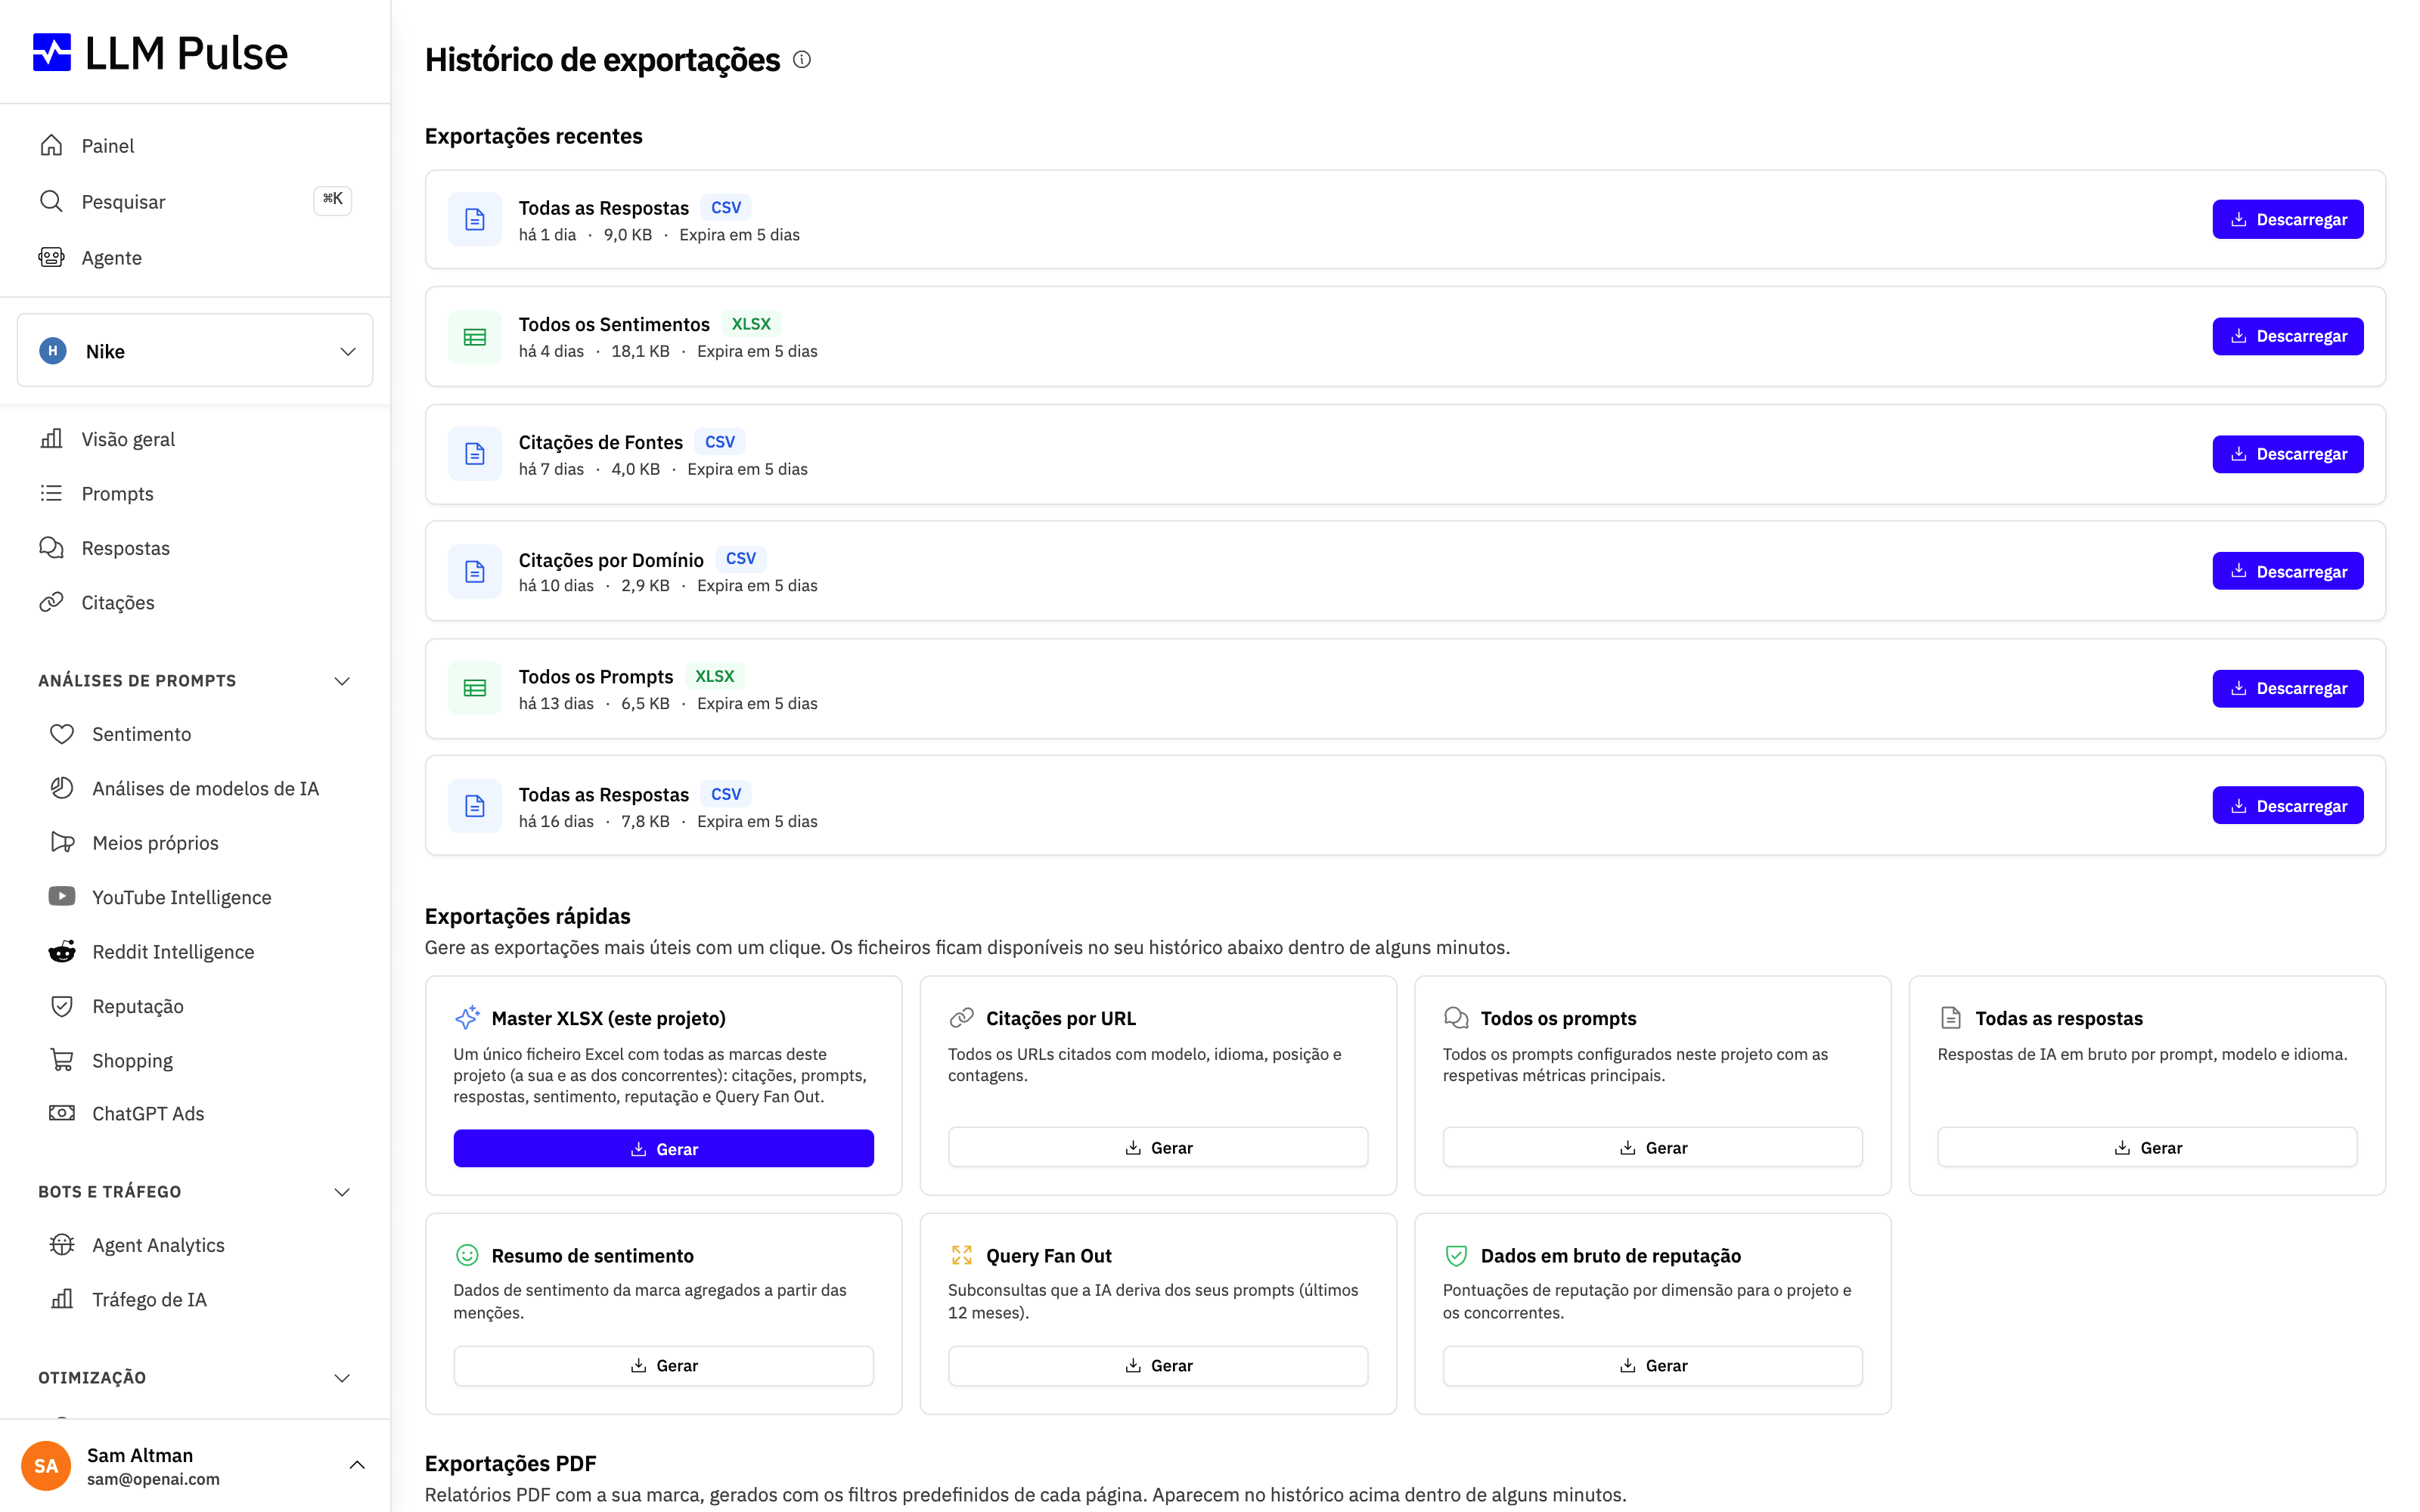Click the ChatGPT Ads banknote icon
Viewport: 2420px width, 1512px height.
pyautogui.click(x=62, y=1113)
